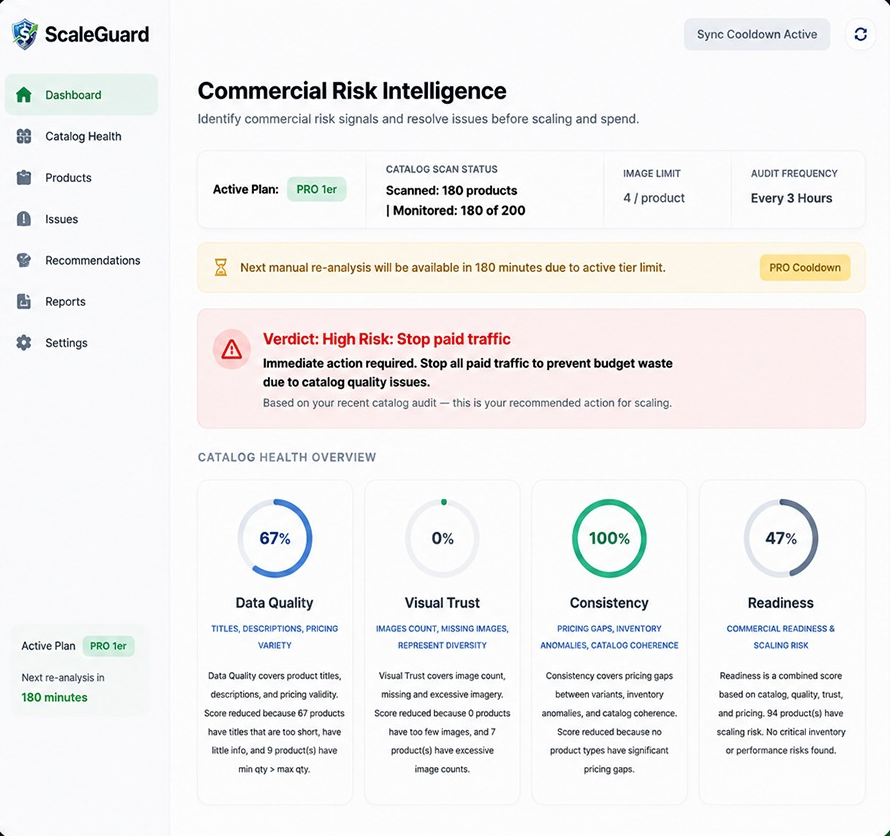This screenshot has height=836, width=890.
Task: Click the Settings gear icon
Action: (24, 343)
